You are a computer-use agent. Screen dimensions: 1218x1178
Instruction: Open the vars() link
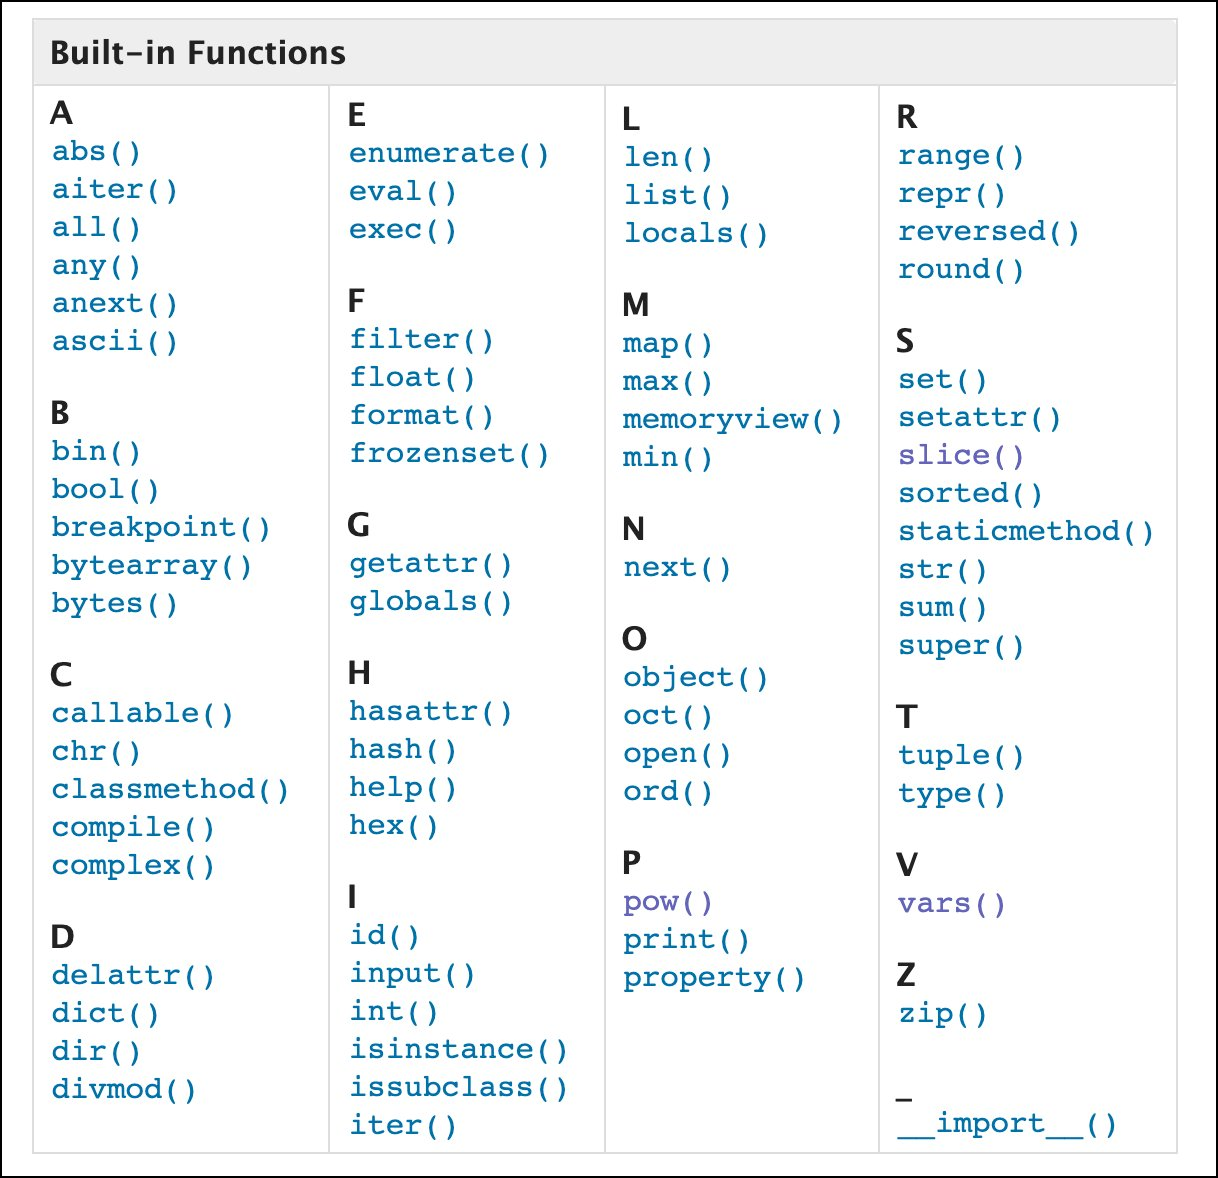pos(951,904)
